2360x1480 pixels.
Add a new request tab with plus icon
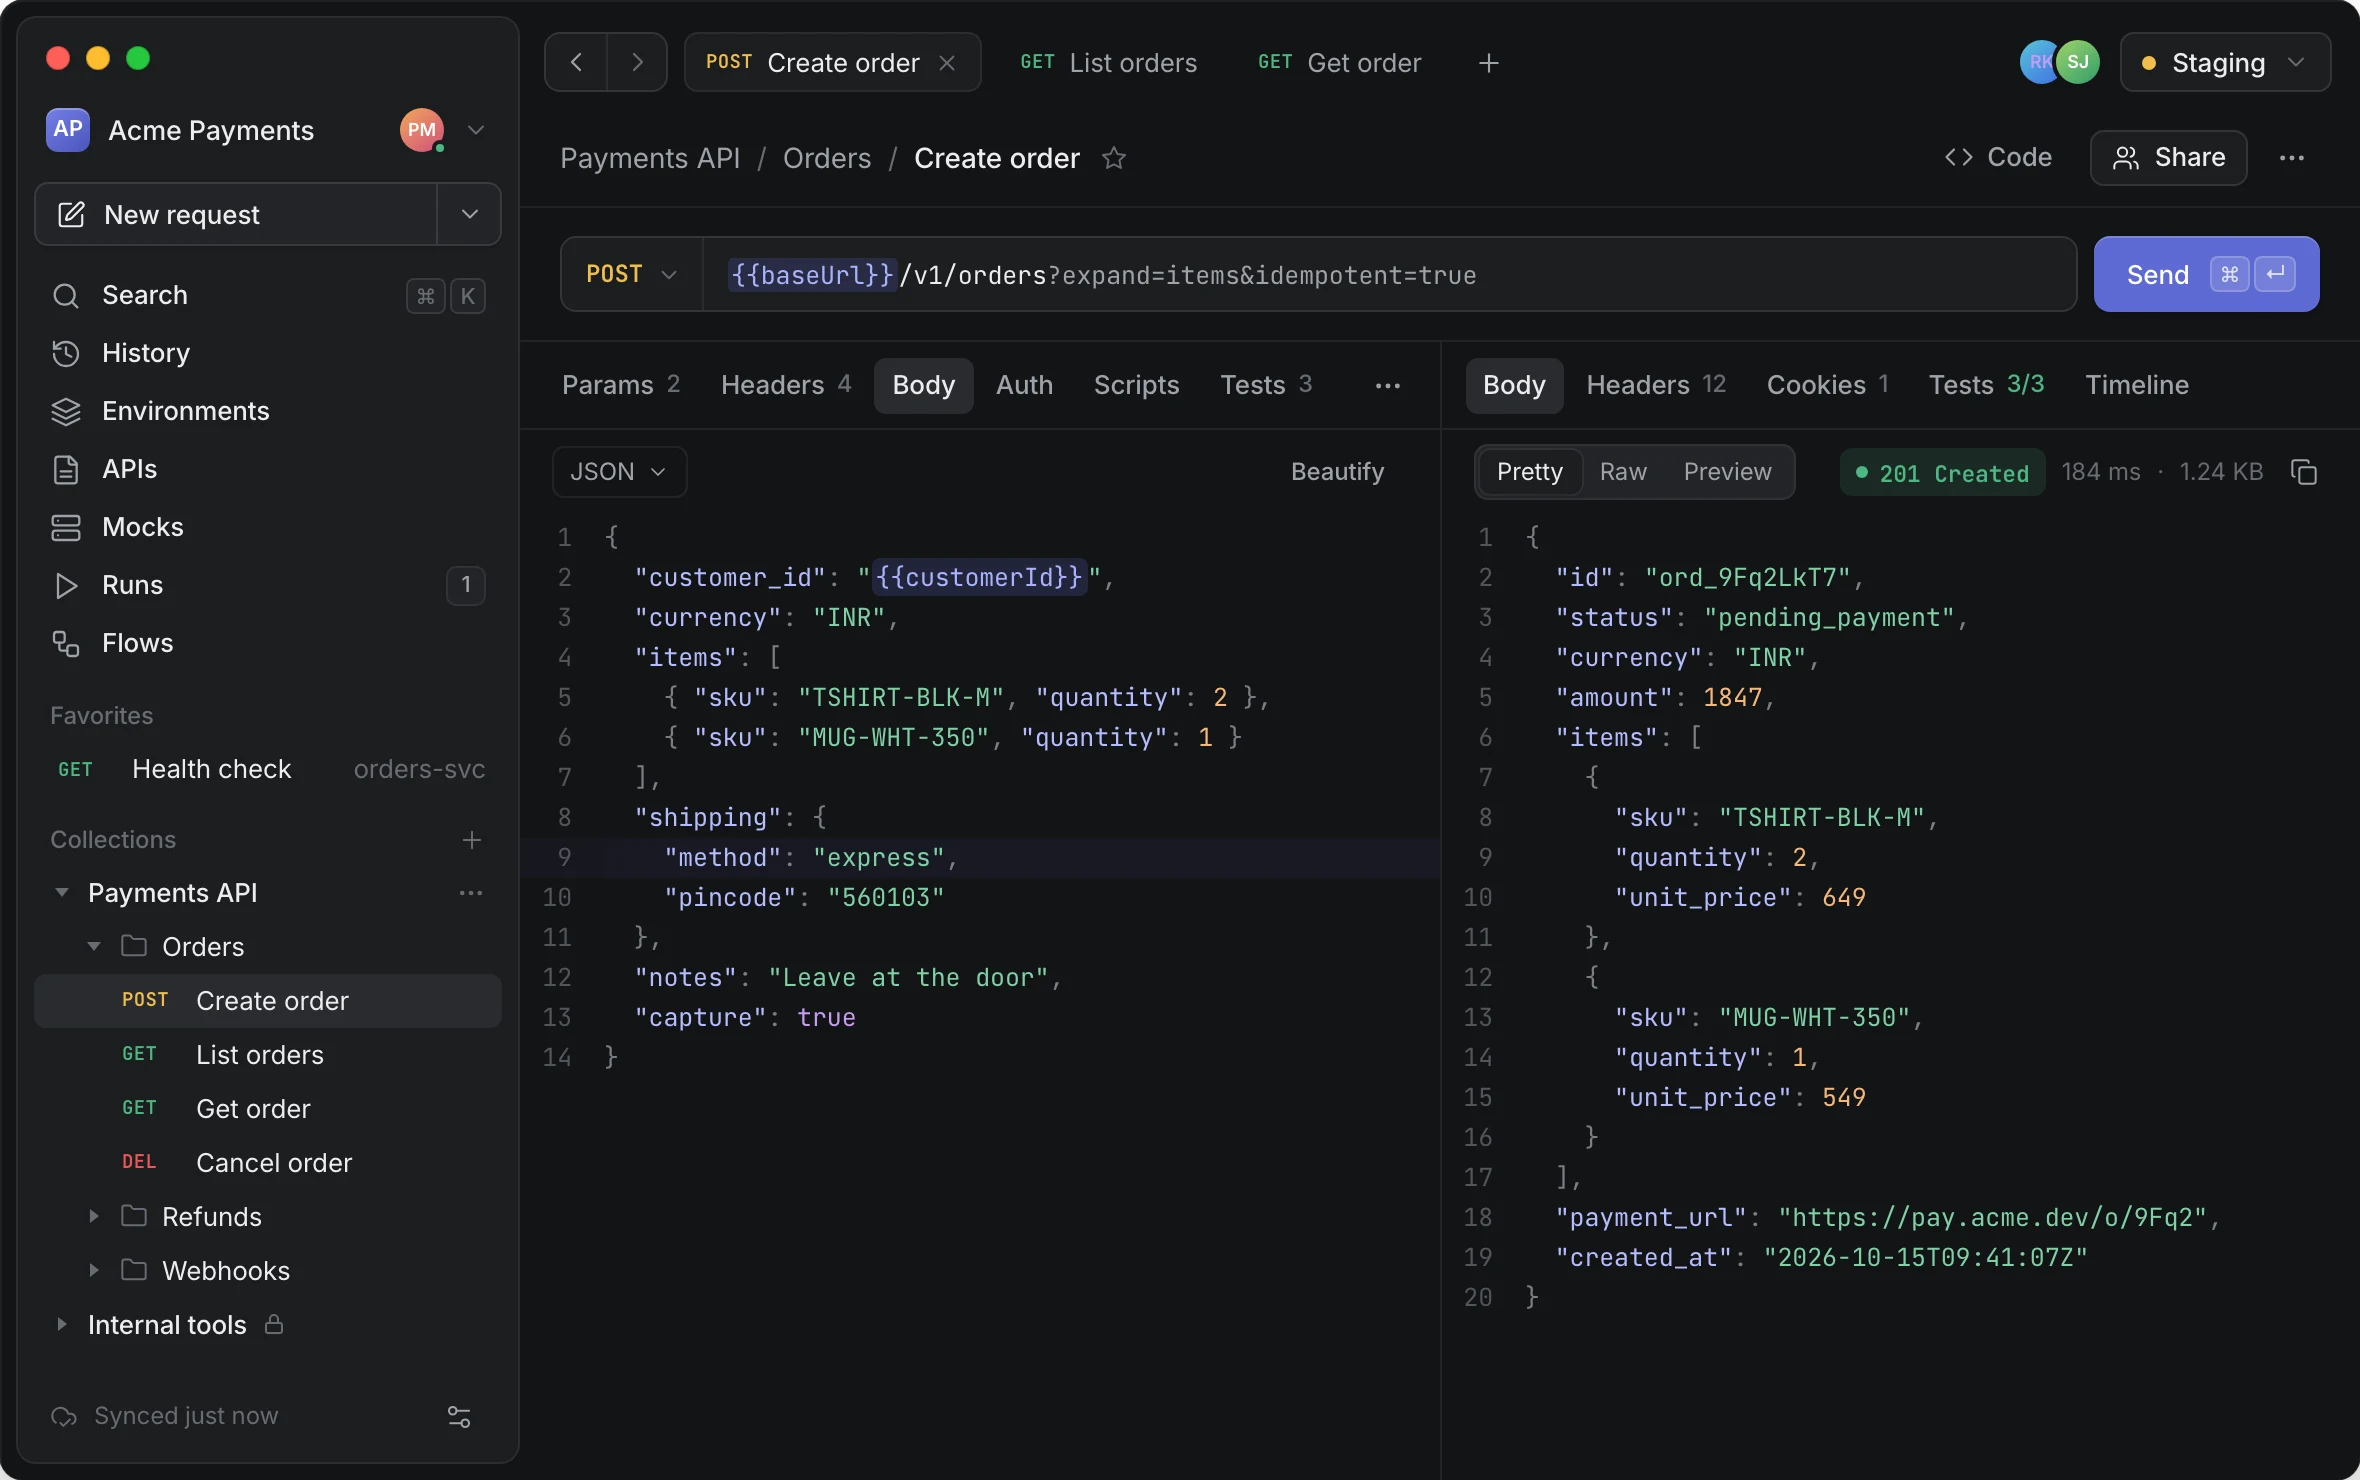[1488, 63]
